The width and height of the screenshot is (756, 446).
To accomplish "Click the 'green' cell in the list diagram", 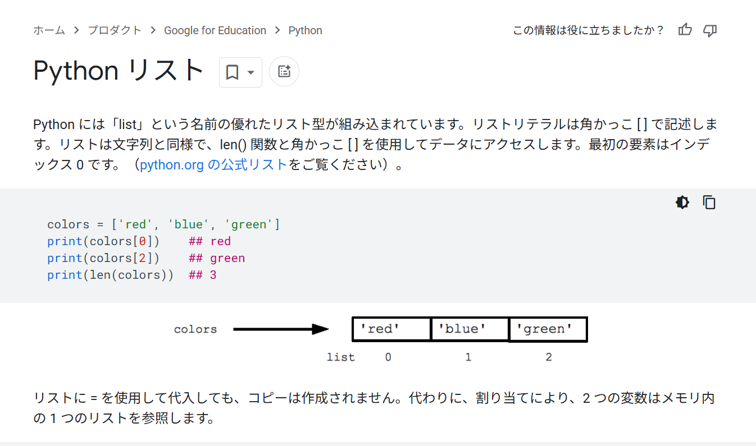I will [x=548, y=329].
